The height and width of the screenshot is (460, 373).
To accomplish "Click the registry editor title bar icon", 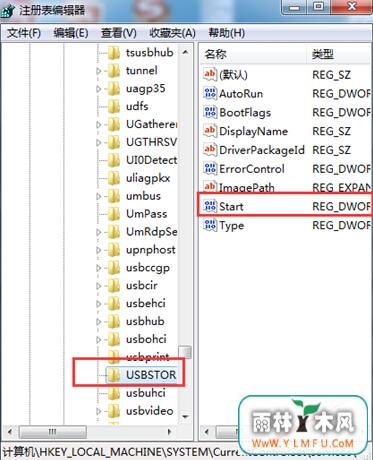I will [x=8, y=11].
